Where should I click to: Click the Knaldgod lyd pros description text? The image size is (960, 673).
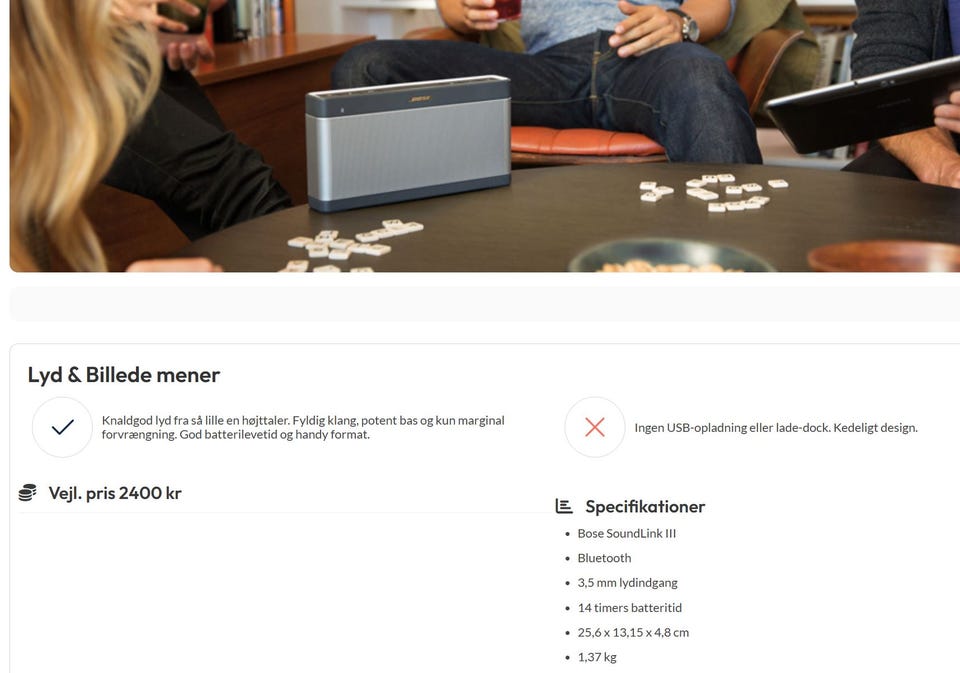click(303, 427)
